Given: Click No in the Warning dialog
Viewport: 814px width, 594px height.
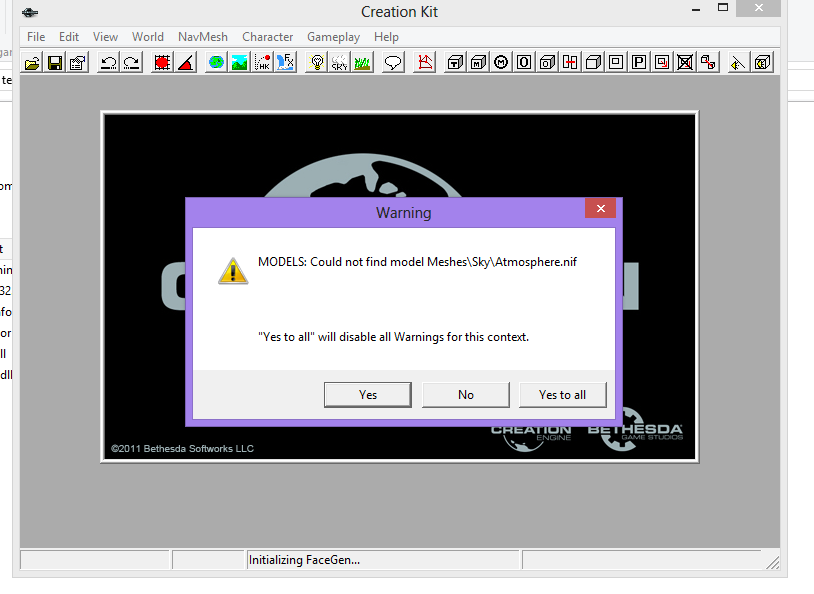Looking at the screenshot, I should click(466, 395).
